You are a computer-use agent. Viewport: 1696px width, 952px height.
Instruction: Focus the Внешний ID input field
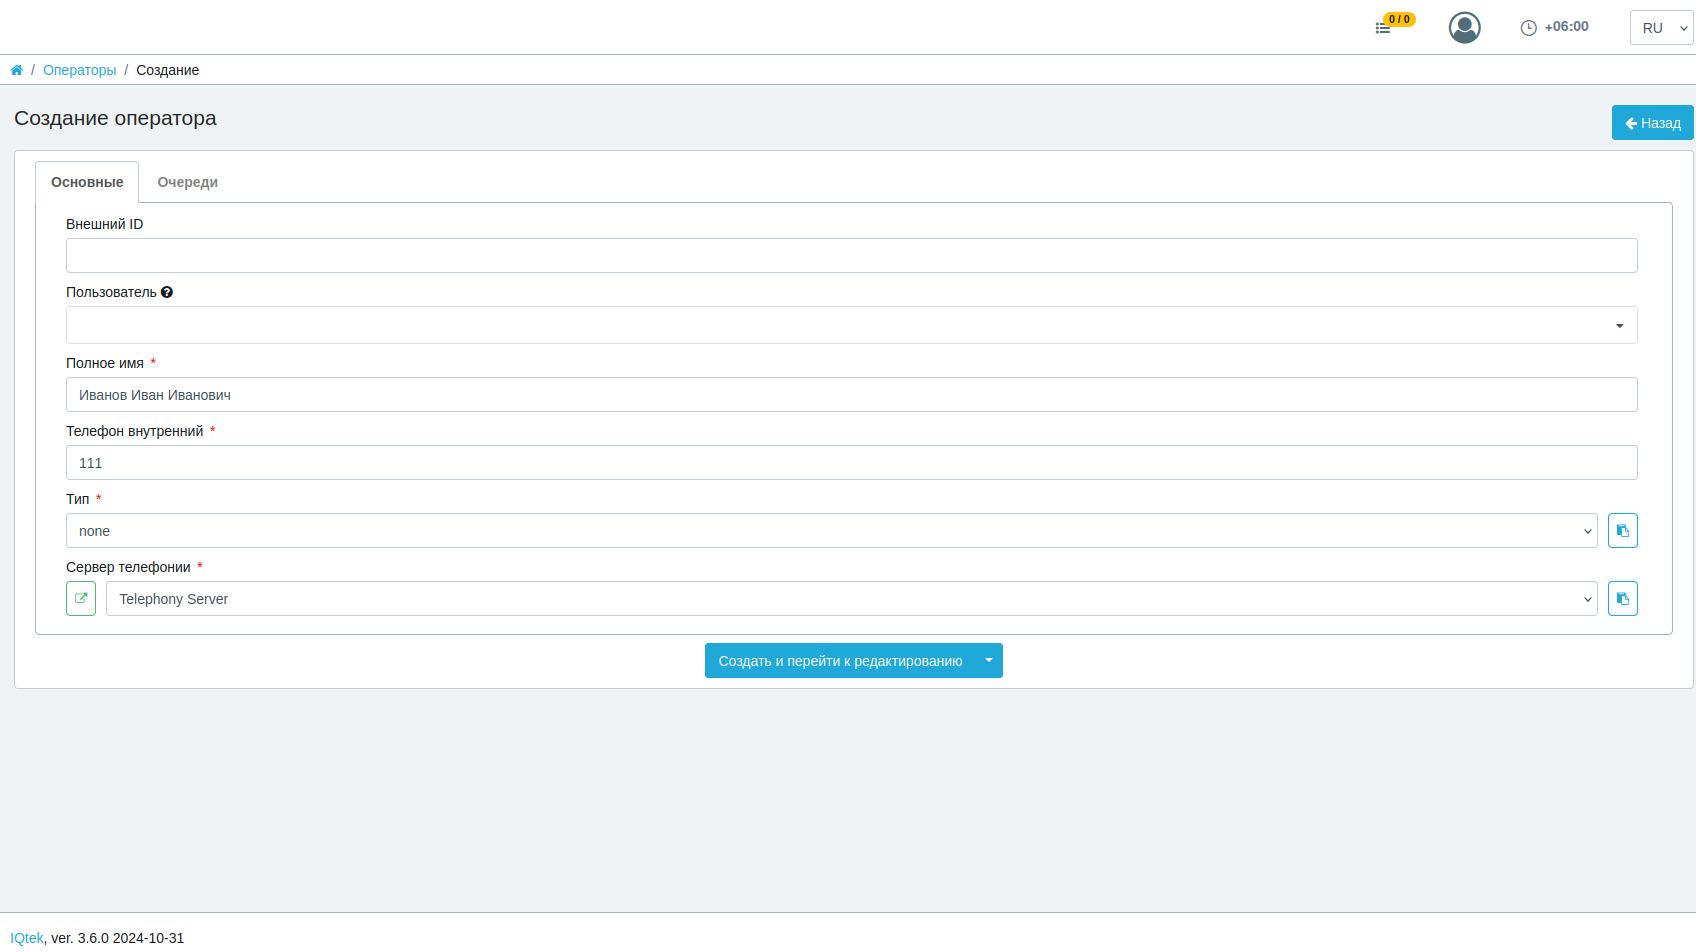[x=852, y=256]
